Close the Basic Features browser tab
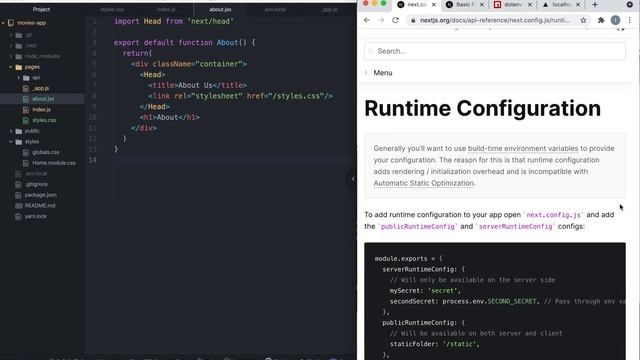The height and width of the screenshot is (360, 640). tap(482, 4)
